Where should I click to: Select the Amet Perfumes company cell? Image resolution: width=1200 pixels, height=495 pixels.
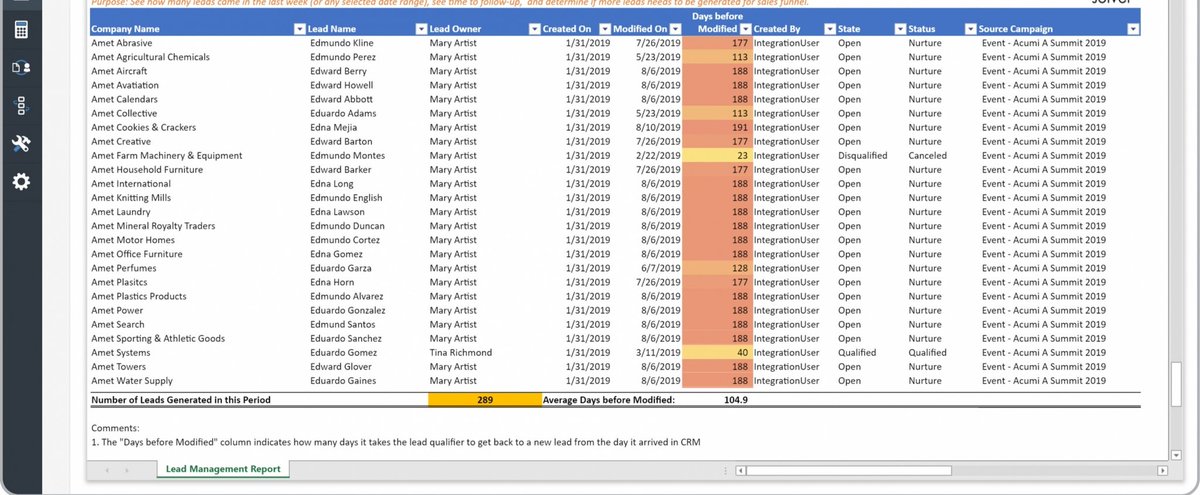[x=124, y=268]
